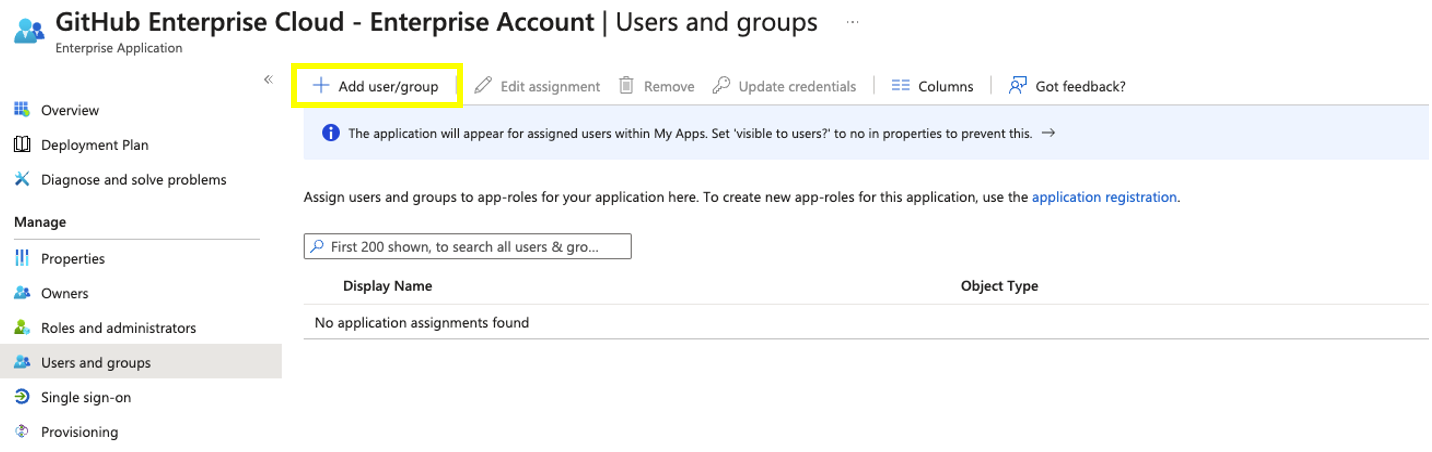This screenshot has height=452, width=1432.
Task: Click the Roles and administrators icon
Action: pyautogui.click(x=22, y=328)
